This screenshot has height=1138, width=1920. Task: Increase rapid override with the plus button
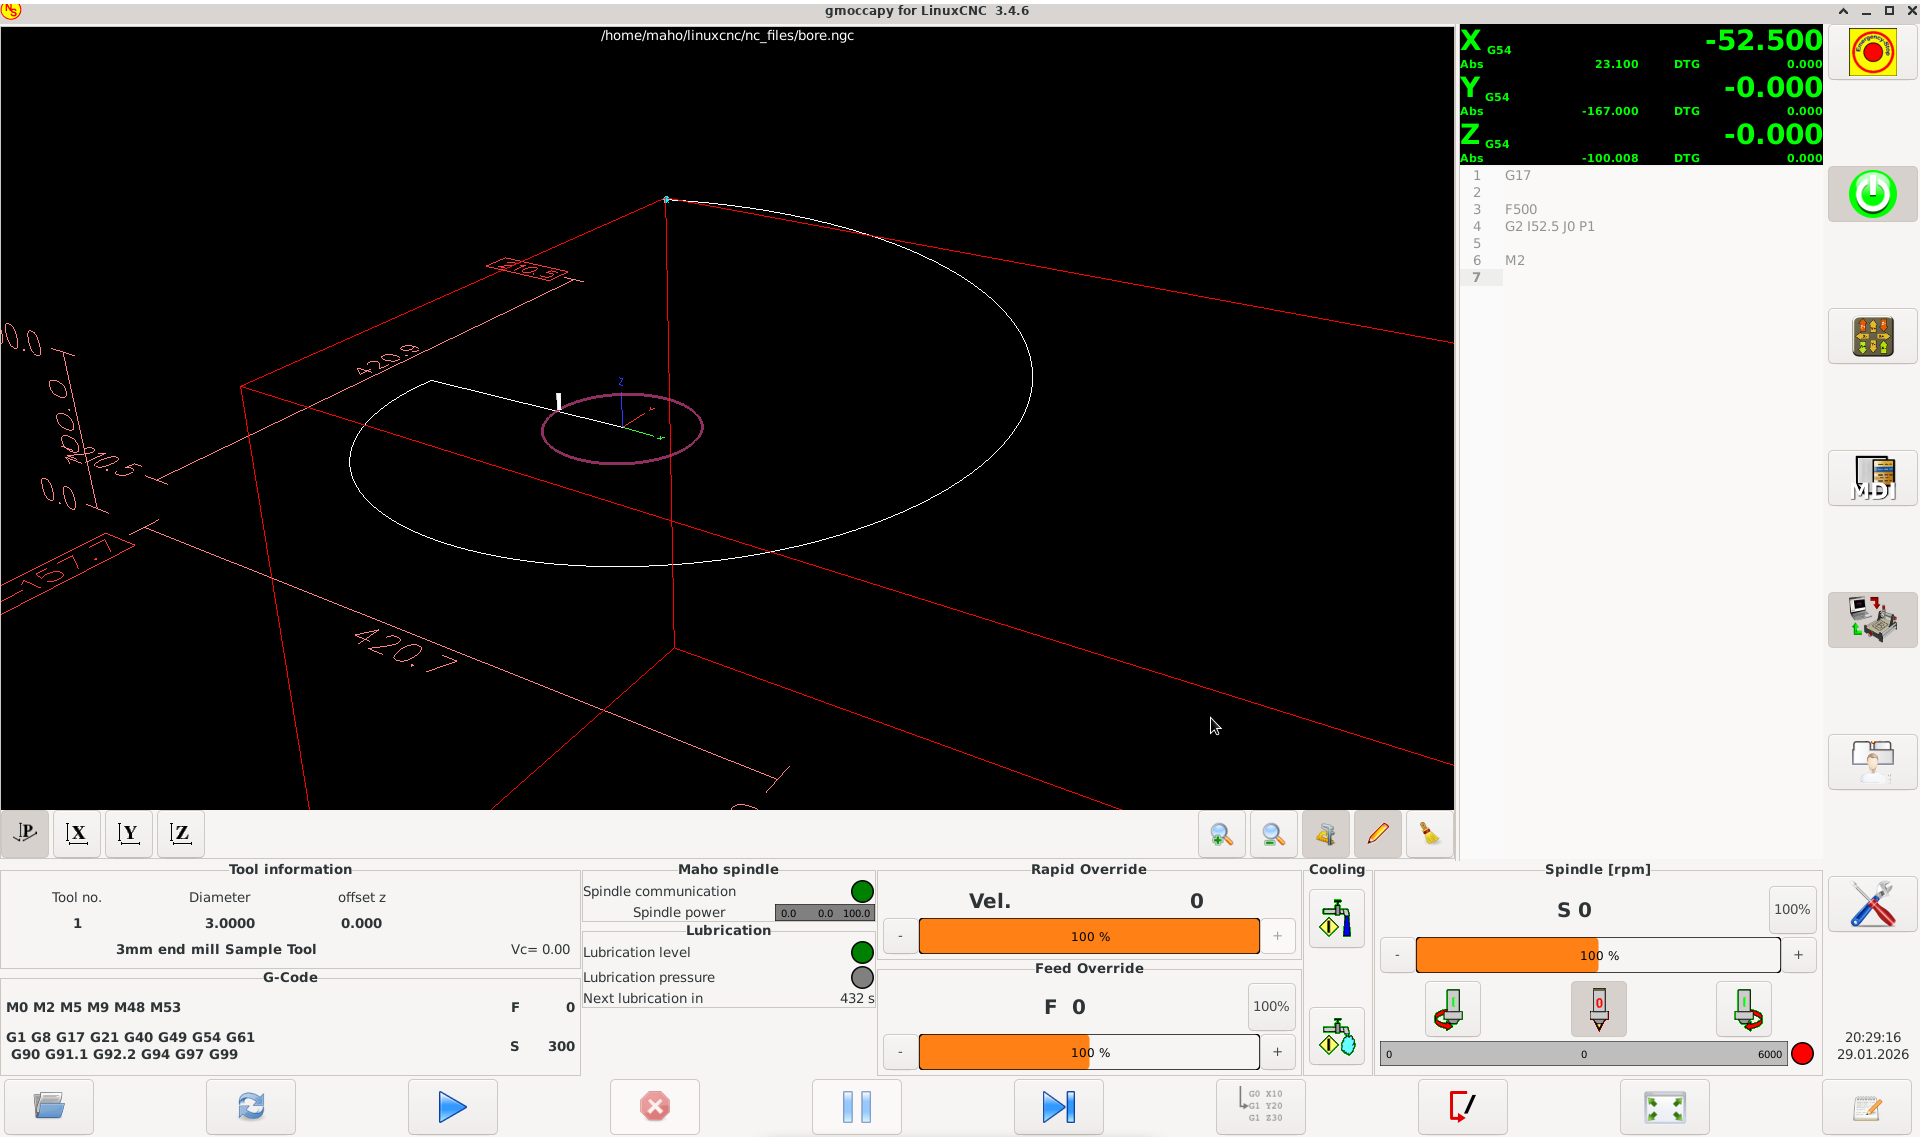1277,936
